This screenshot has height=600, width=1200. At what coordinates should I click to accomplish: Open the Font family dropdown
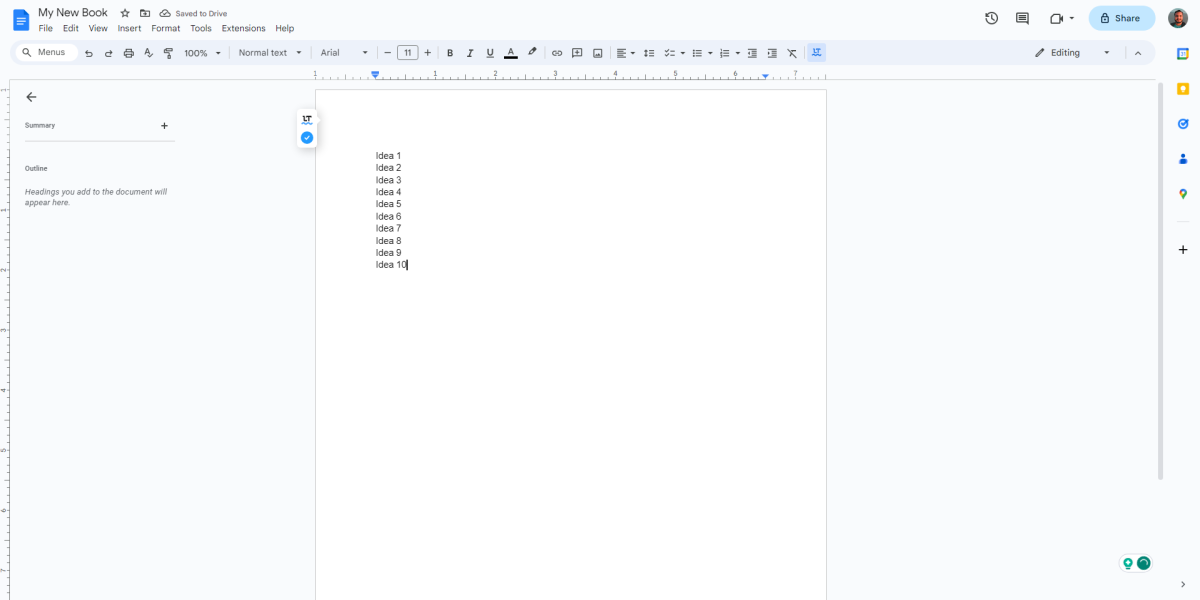coord(344,52)
